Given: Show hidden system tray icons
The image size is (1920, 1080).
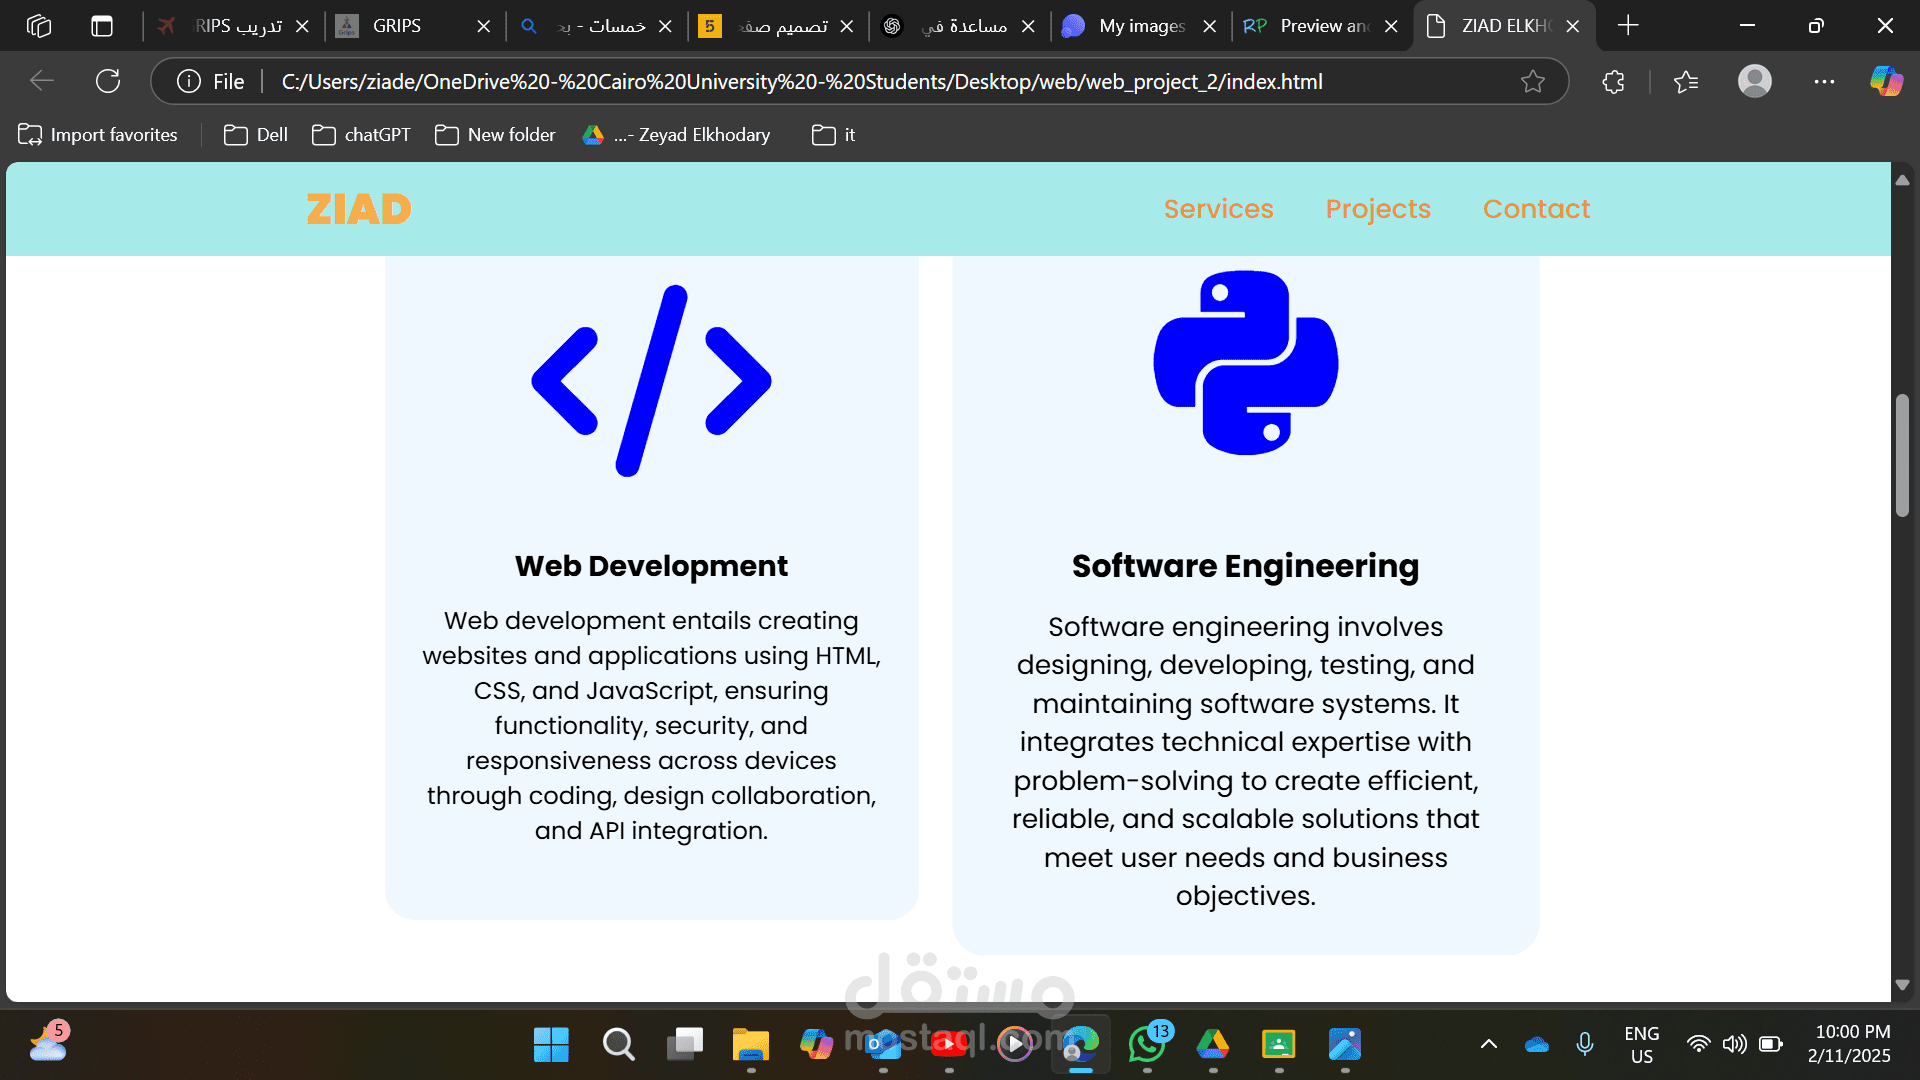Looking at the screenshot, I should (1489, 1044).
